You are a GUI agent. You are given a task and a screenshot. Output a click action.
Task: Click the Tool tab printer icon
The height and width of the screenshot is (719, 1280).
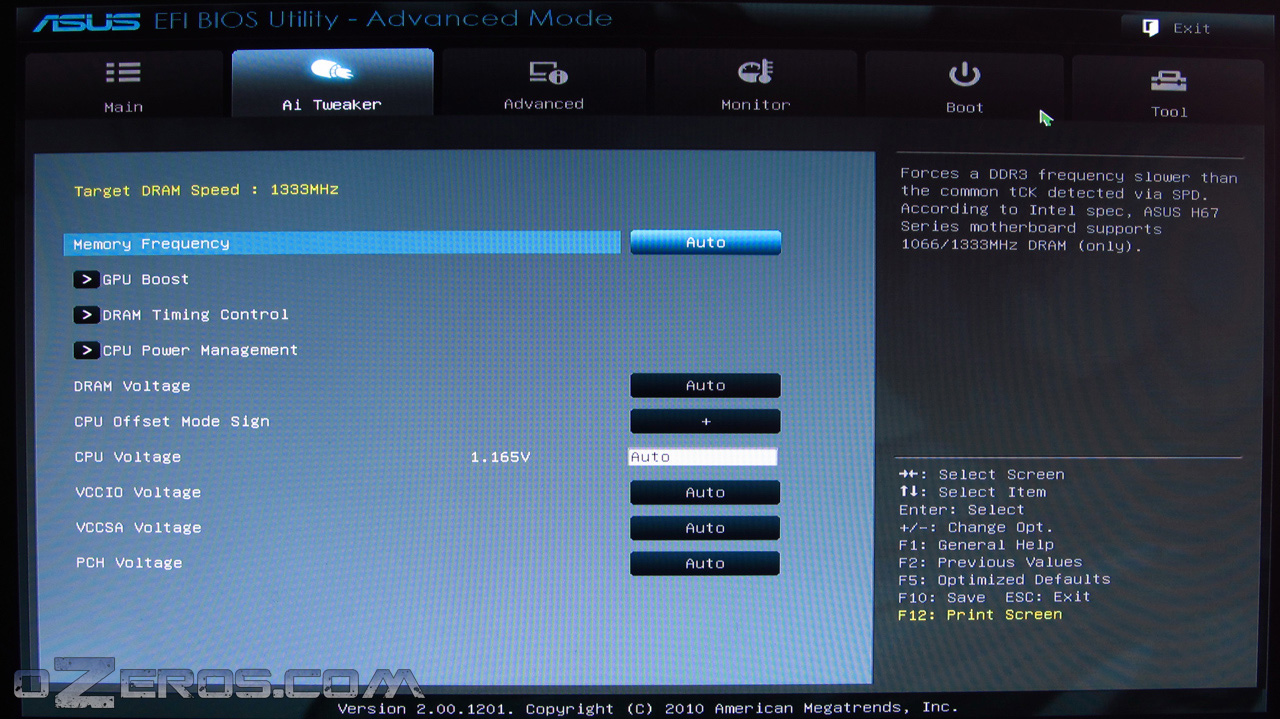pyautogui.click(x=1168, y=81)
